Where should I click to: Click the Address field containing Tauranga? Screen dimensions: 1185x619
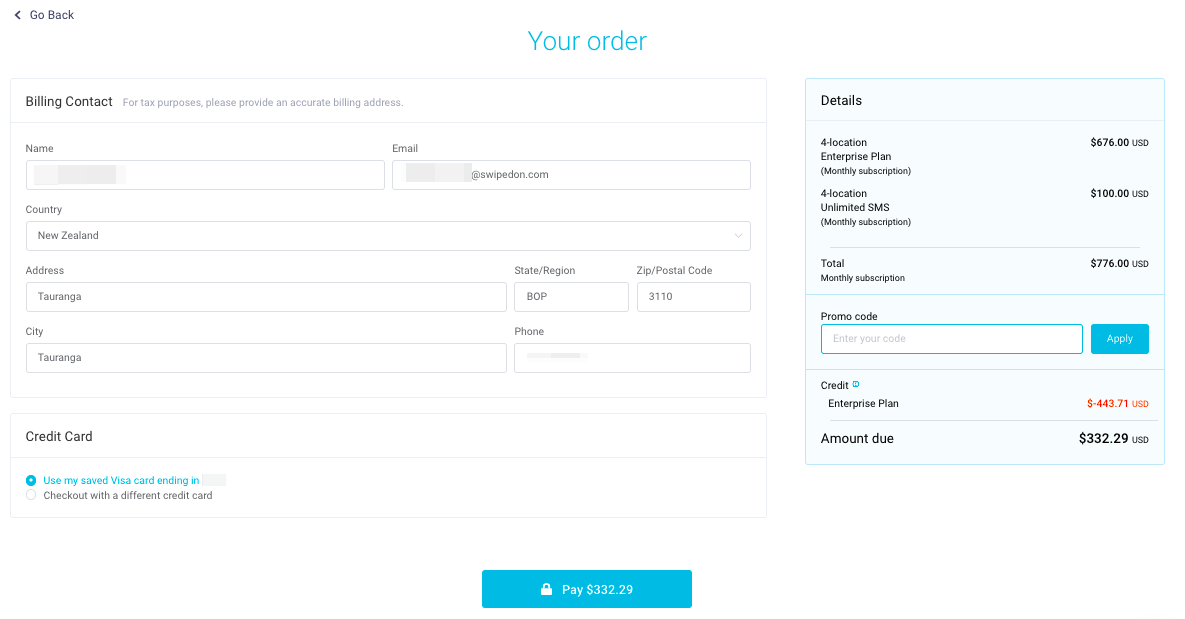coord(266,297)
